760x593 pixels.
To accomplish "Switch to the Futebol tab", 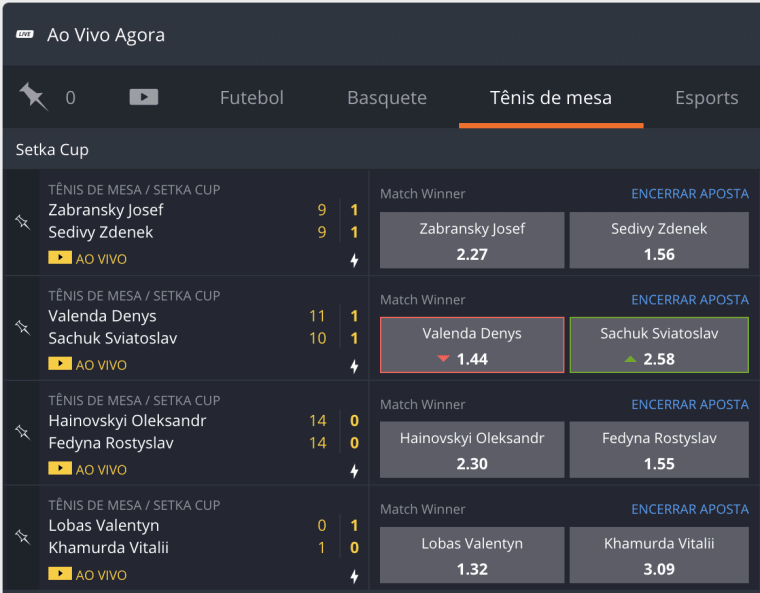I will [252, 98].
